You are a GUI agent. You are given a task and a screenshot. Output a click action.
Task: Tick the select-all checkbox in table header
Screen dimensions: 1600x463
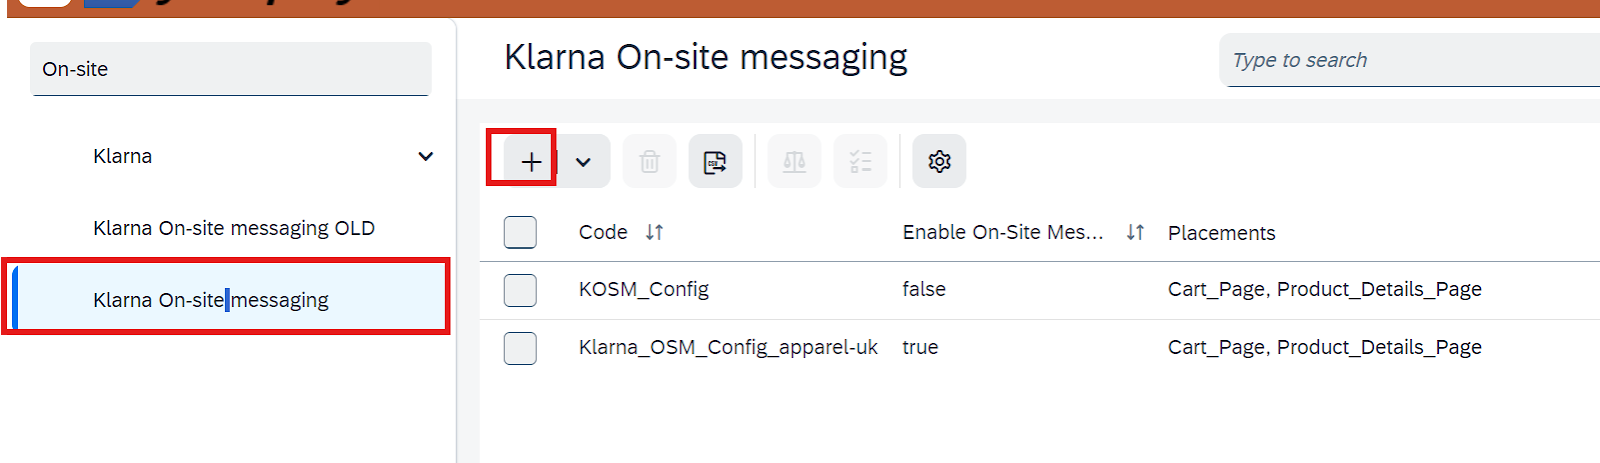520,232
